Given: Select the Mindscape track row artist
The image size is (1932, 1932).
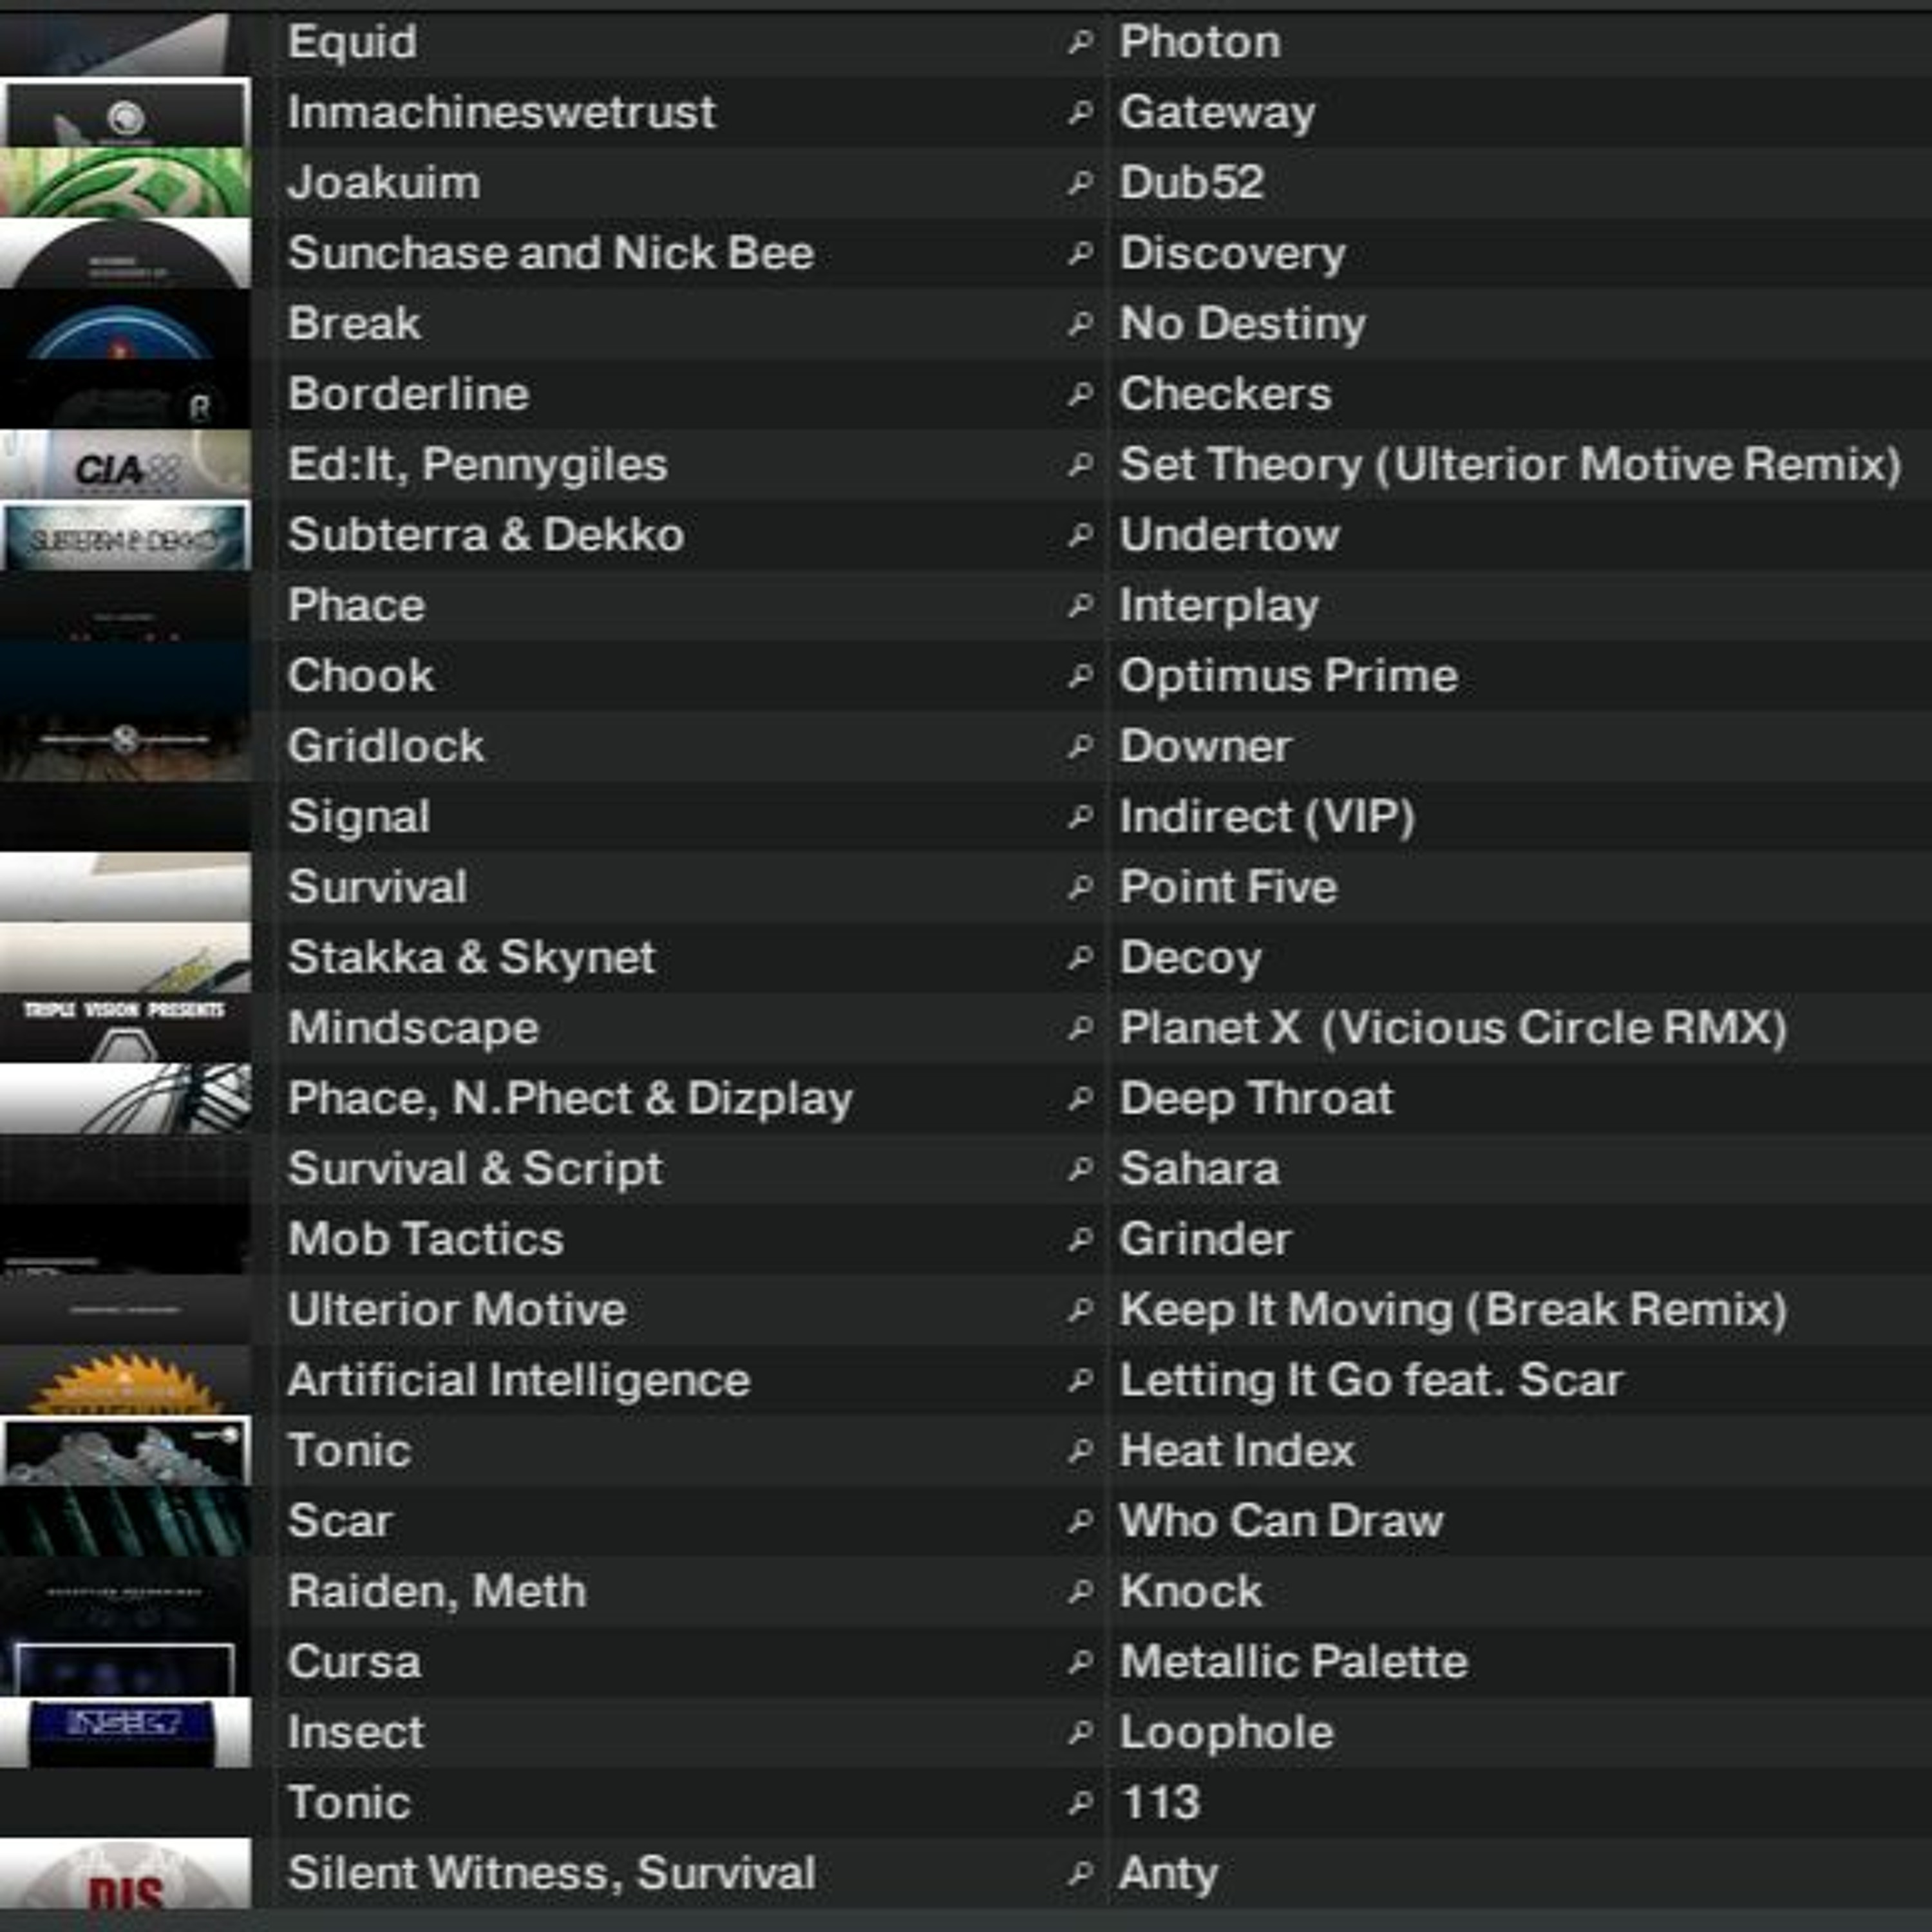Looking at the screenshot, I should point(413,1028).
